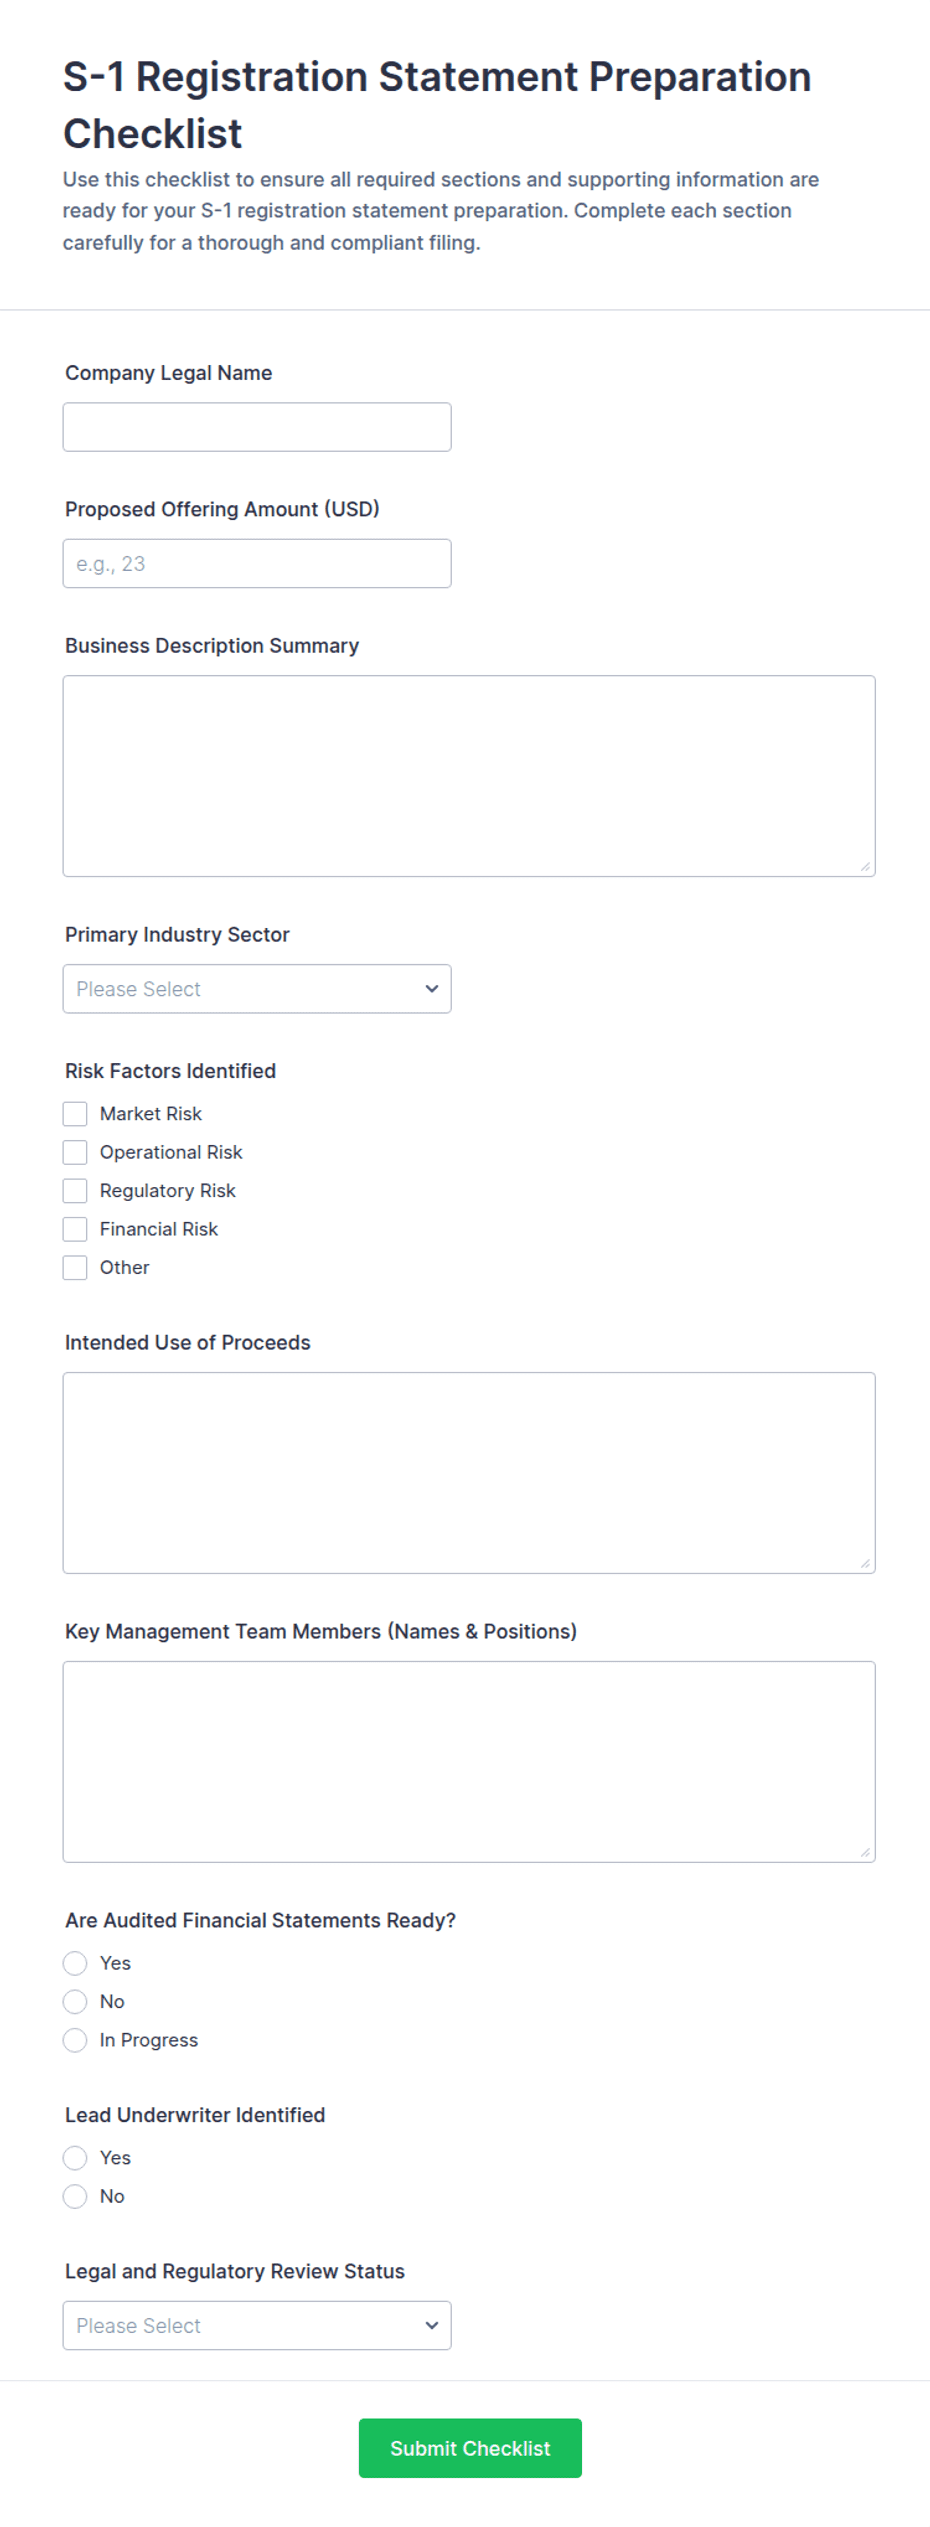This screenshot has height=2527, width=930.
Task: Click the Company Legal Name field
Action: click(257, 427)
